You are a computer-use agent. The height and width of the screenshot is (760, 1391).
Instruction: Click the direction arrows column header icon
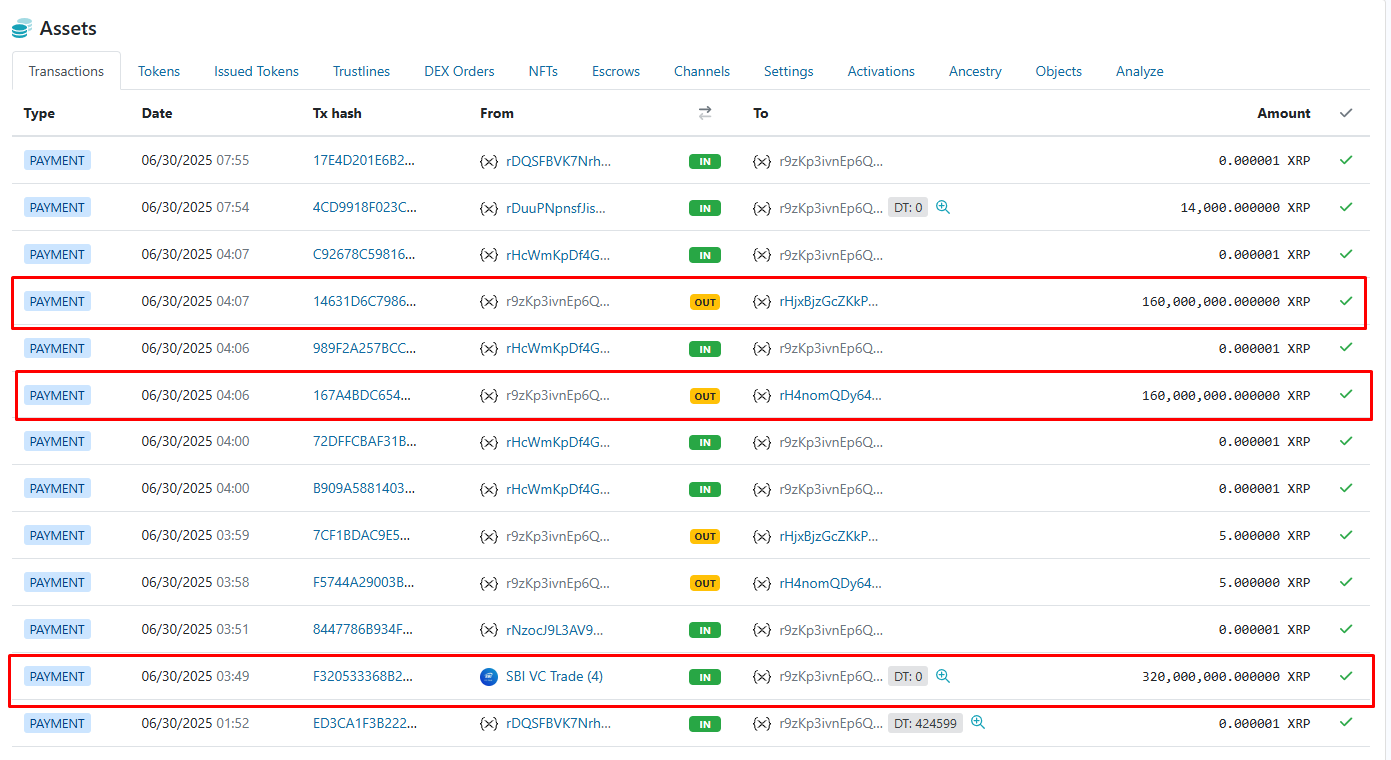click(705, 113)
